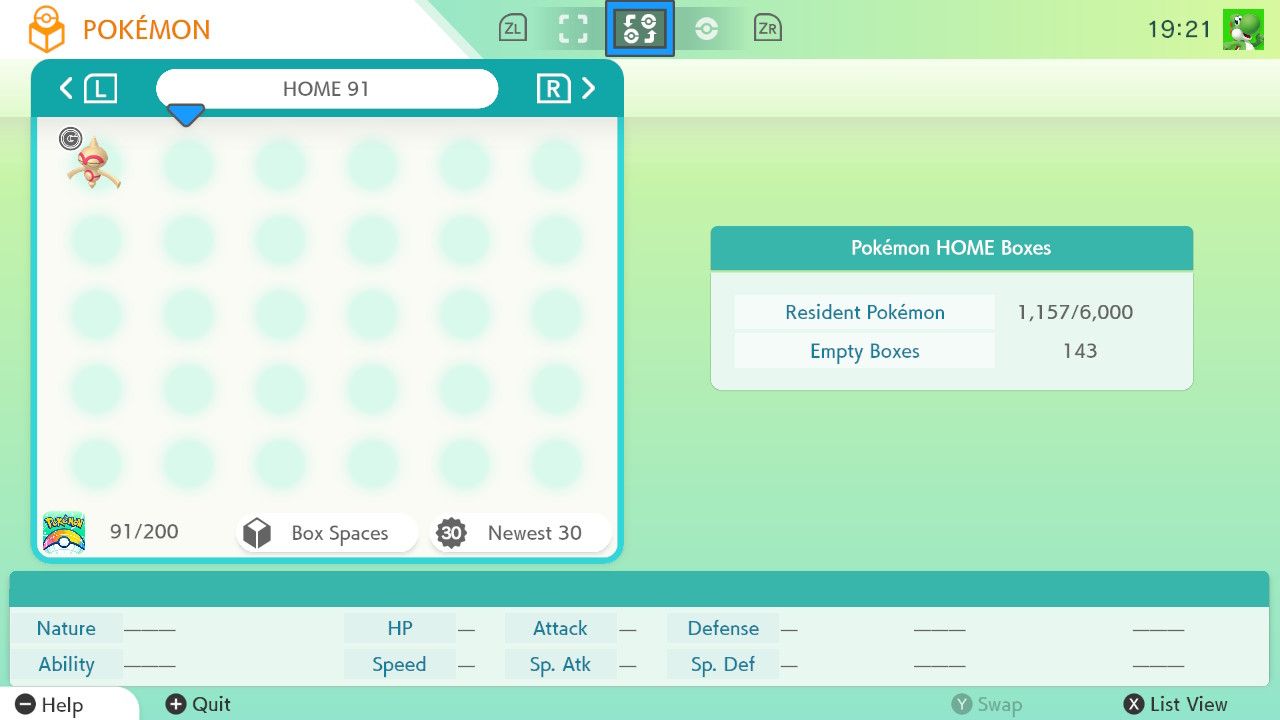This screenshot has height=720, width=1280.
Task: Click the Pokémon HOME box logo icon
Action: click(46, 30)
